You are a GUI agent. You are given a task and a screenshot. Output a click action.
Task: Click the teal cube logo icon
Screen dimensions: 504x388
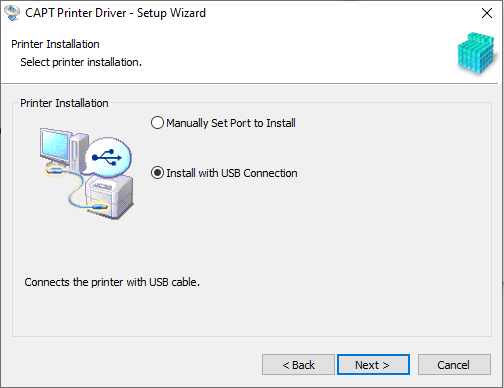point(476,53)
